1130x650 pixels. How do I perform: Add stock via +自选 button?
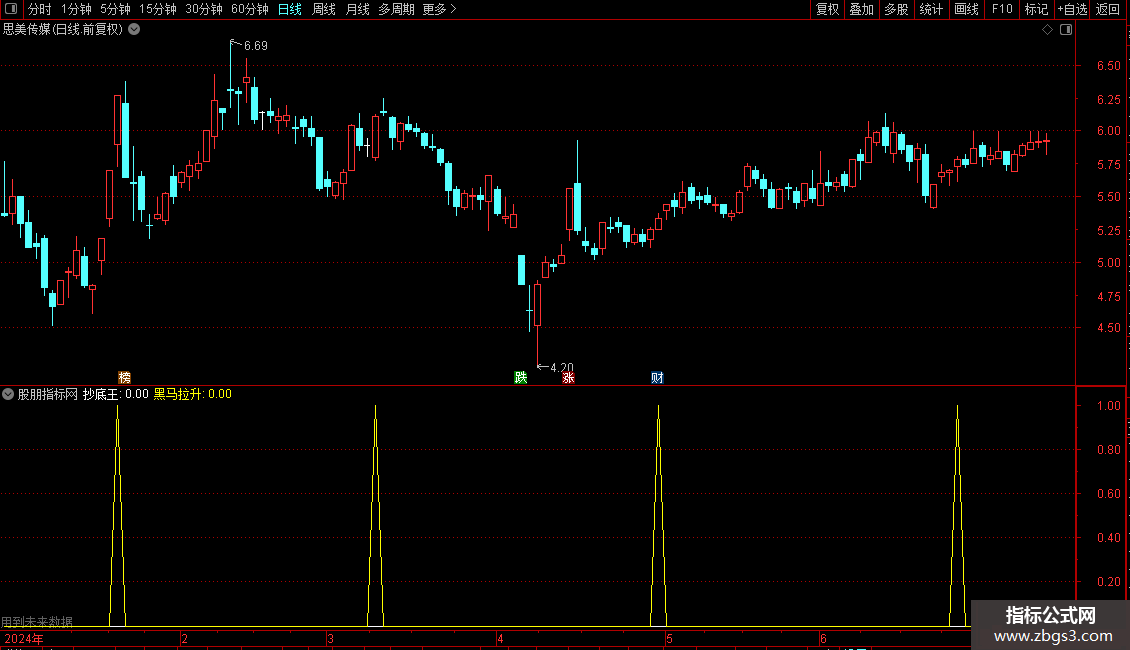click(x=1072, y=9)
